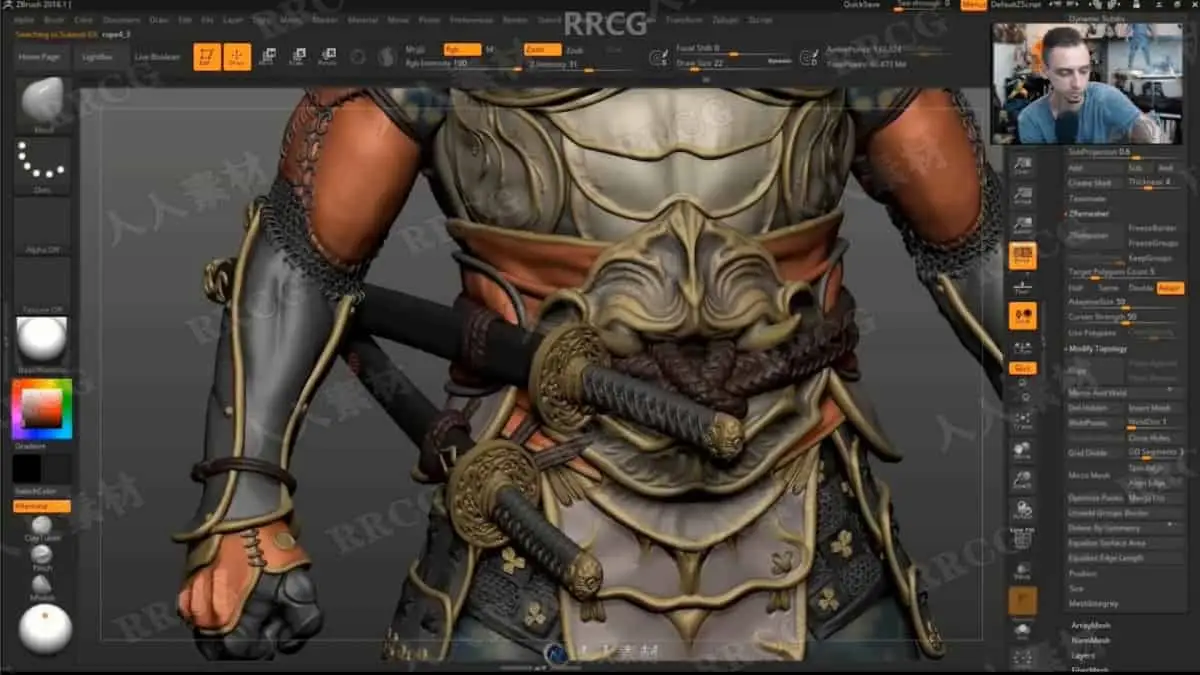Click the second zoom magnifier icon in right shelf
Viewport: 1200px width, 675px height.
[x=1022, y=196]
